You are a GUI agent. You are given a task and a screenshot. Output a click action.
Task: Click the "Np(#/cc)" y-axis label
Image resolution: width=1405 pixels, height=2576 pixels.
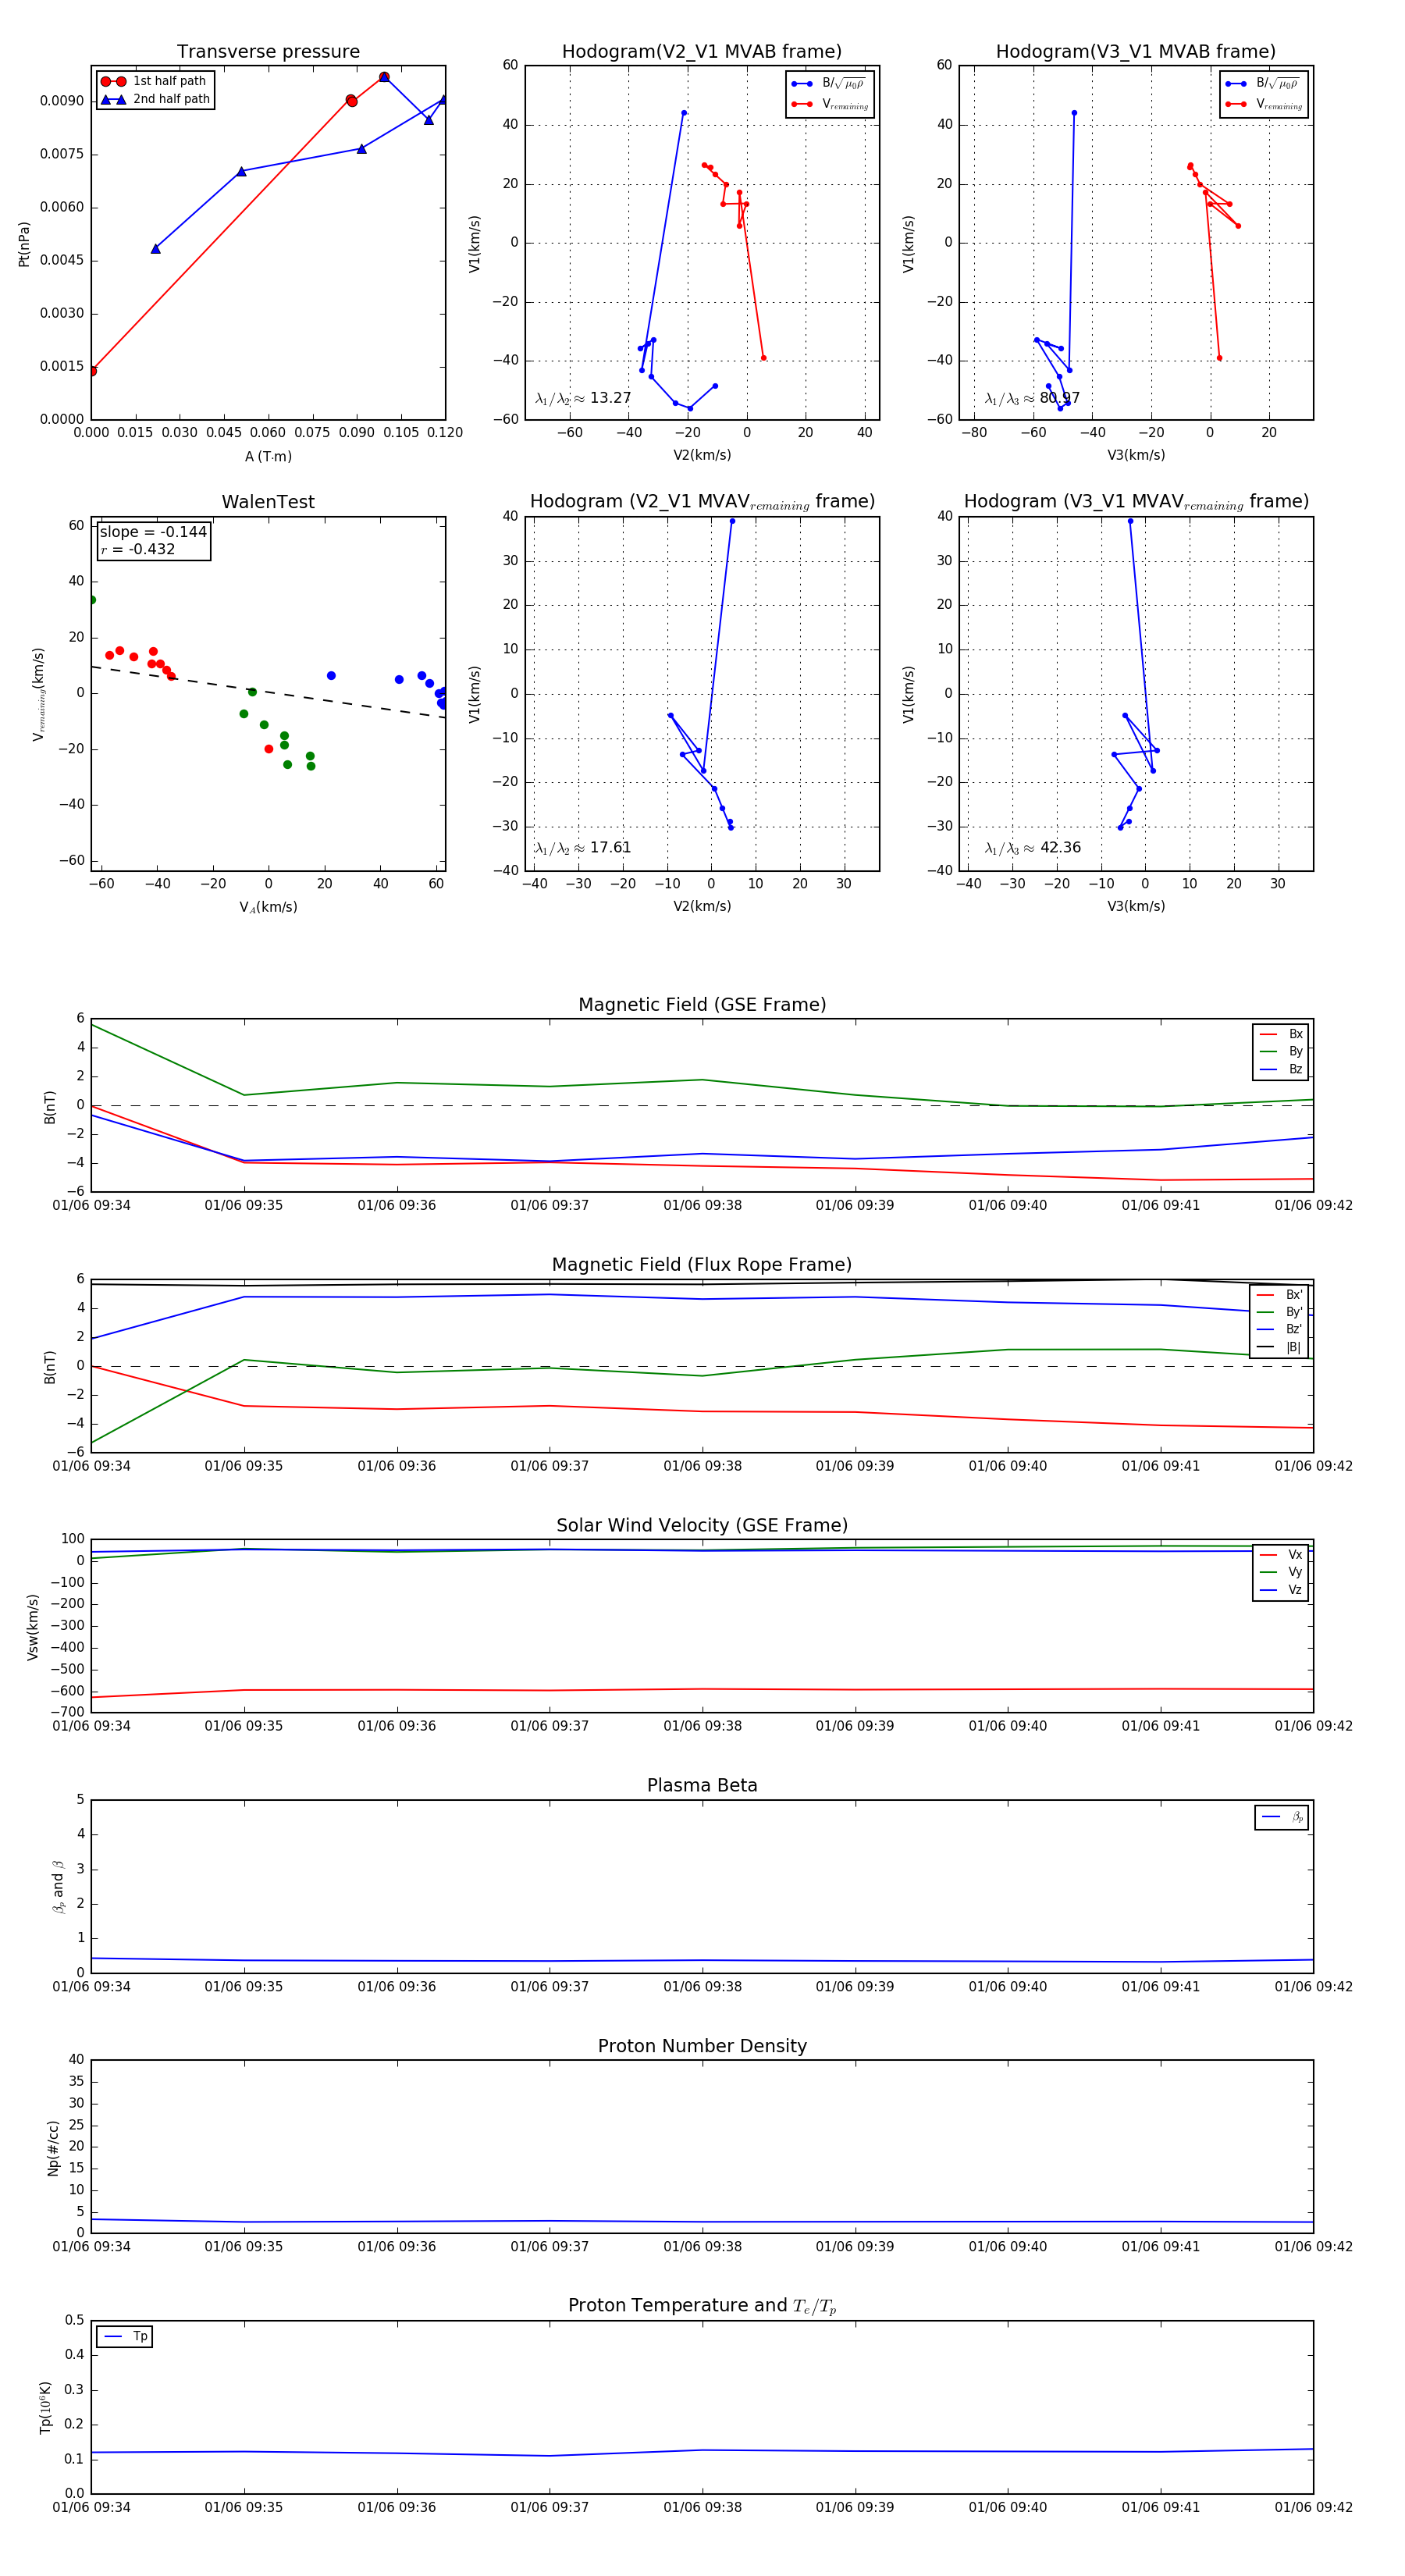click(53, 2148)
